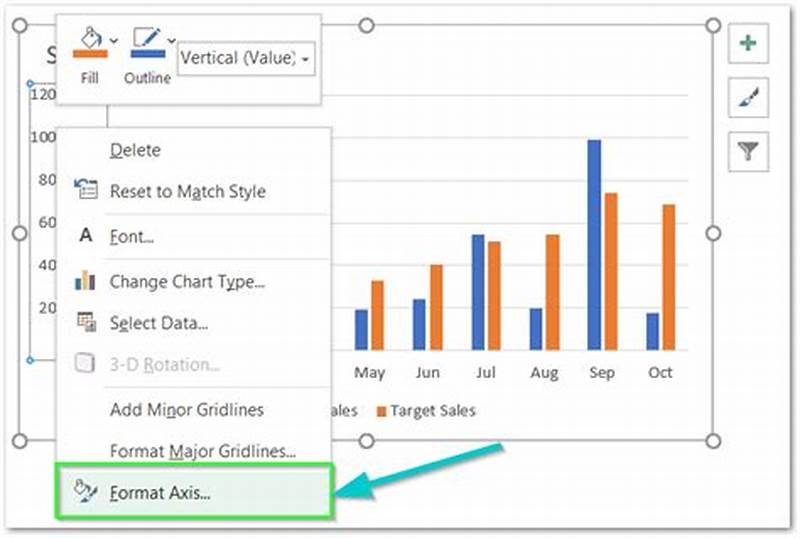Click the Fill paint bucket icon
Screen dimensions: 800x538
click(90, 38)
